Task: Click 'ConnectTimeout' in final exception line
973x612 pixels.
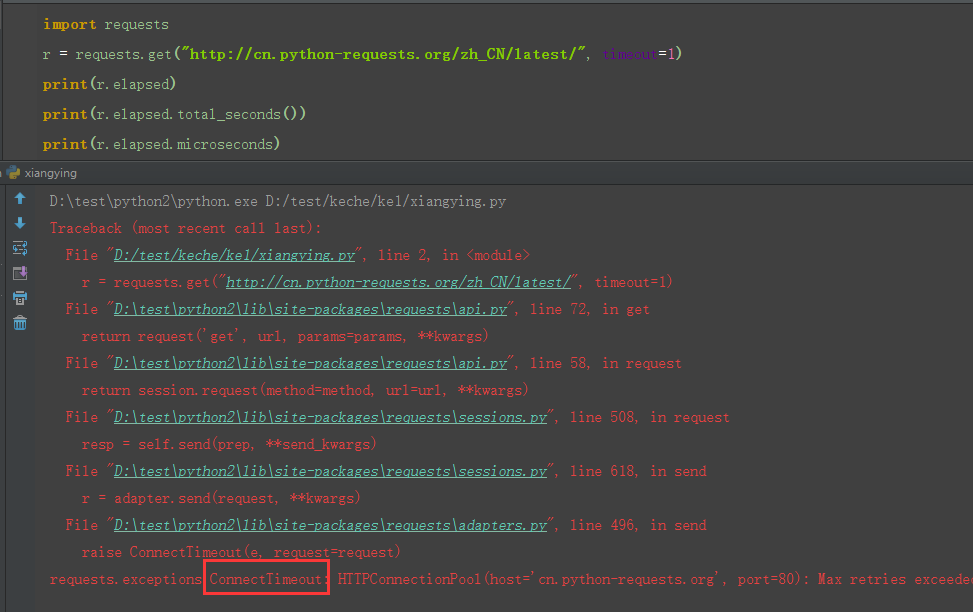Action: [x=266, y=579]
